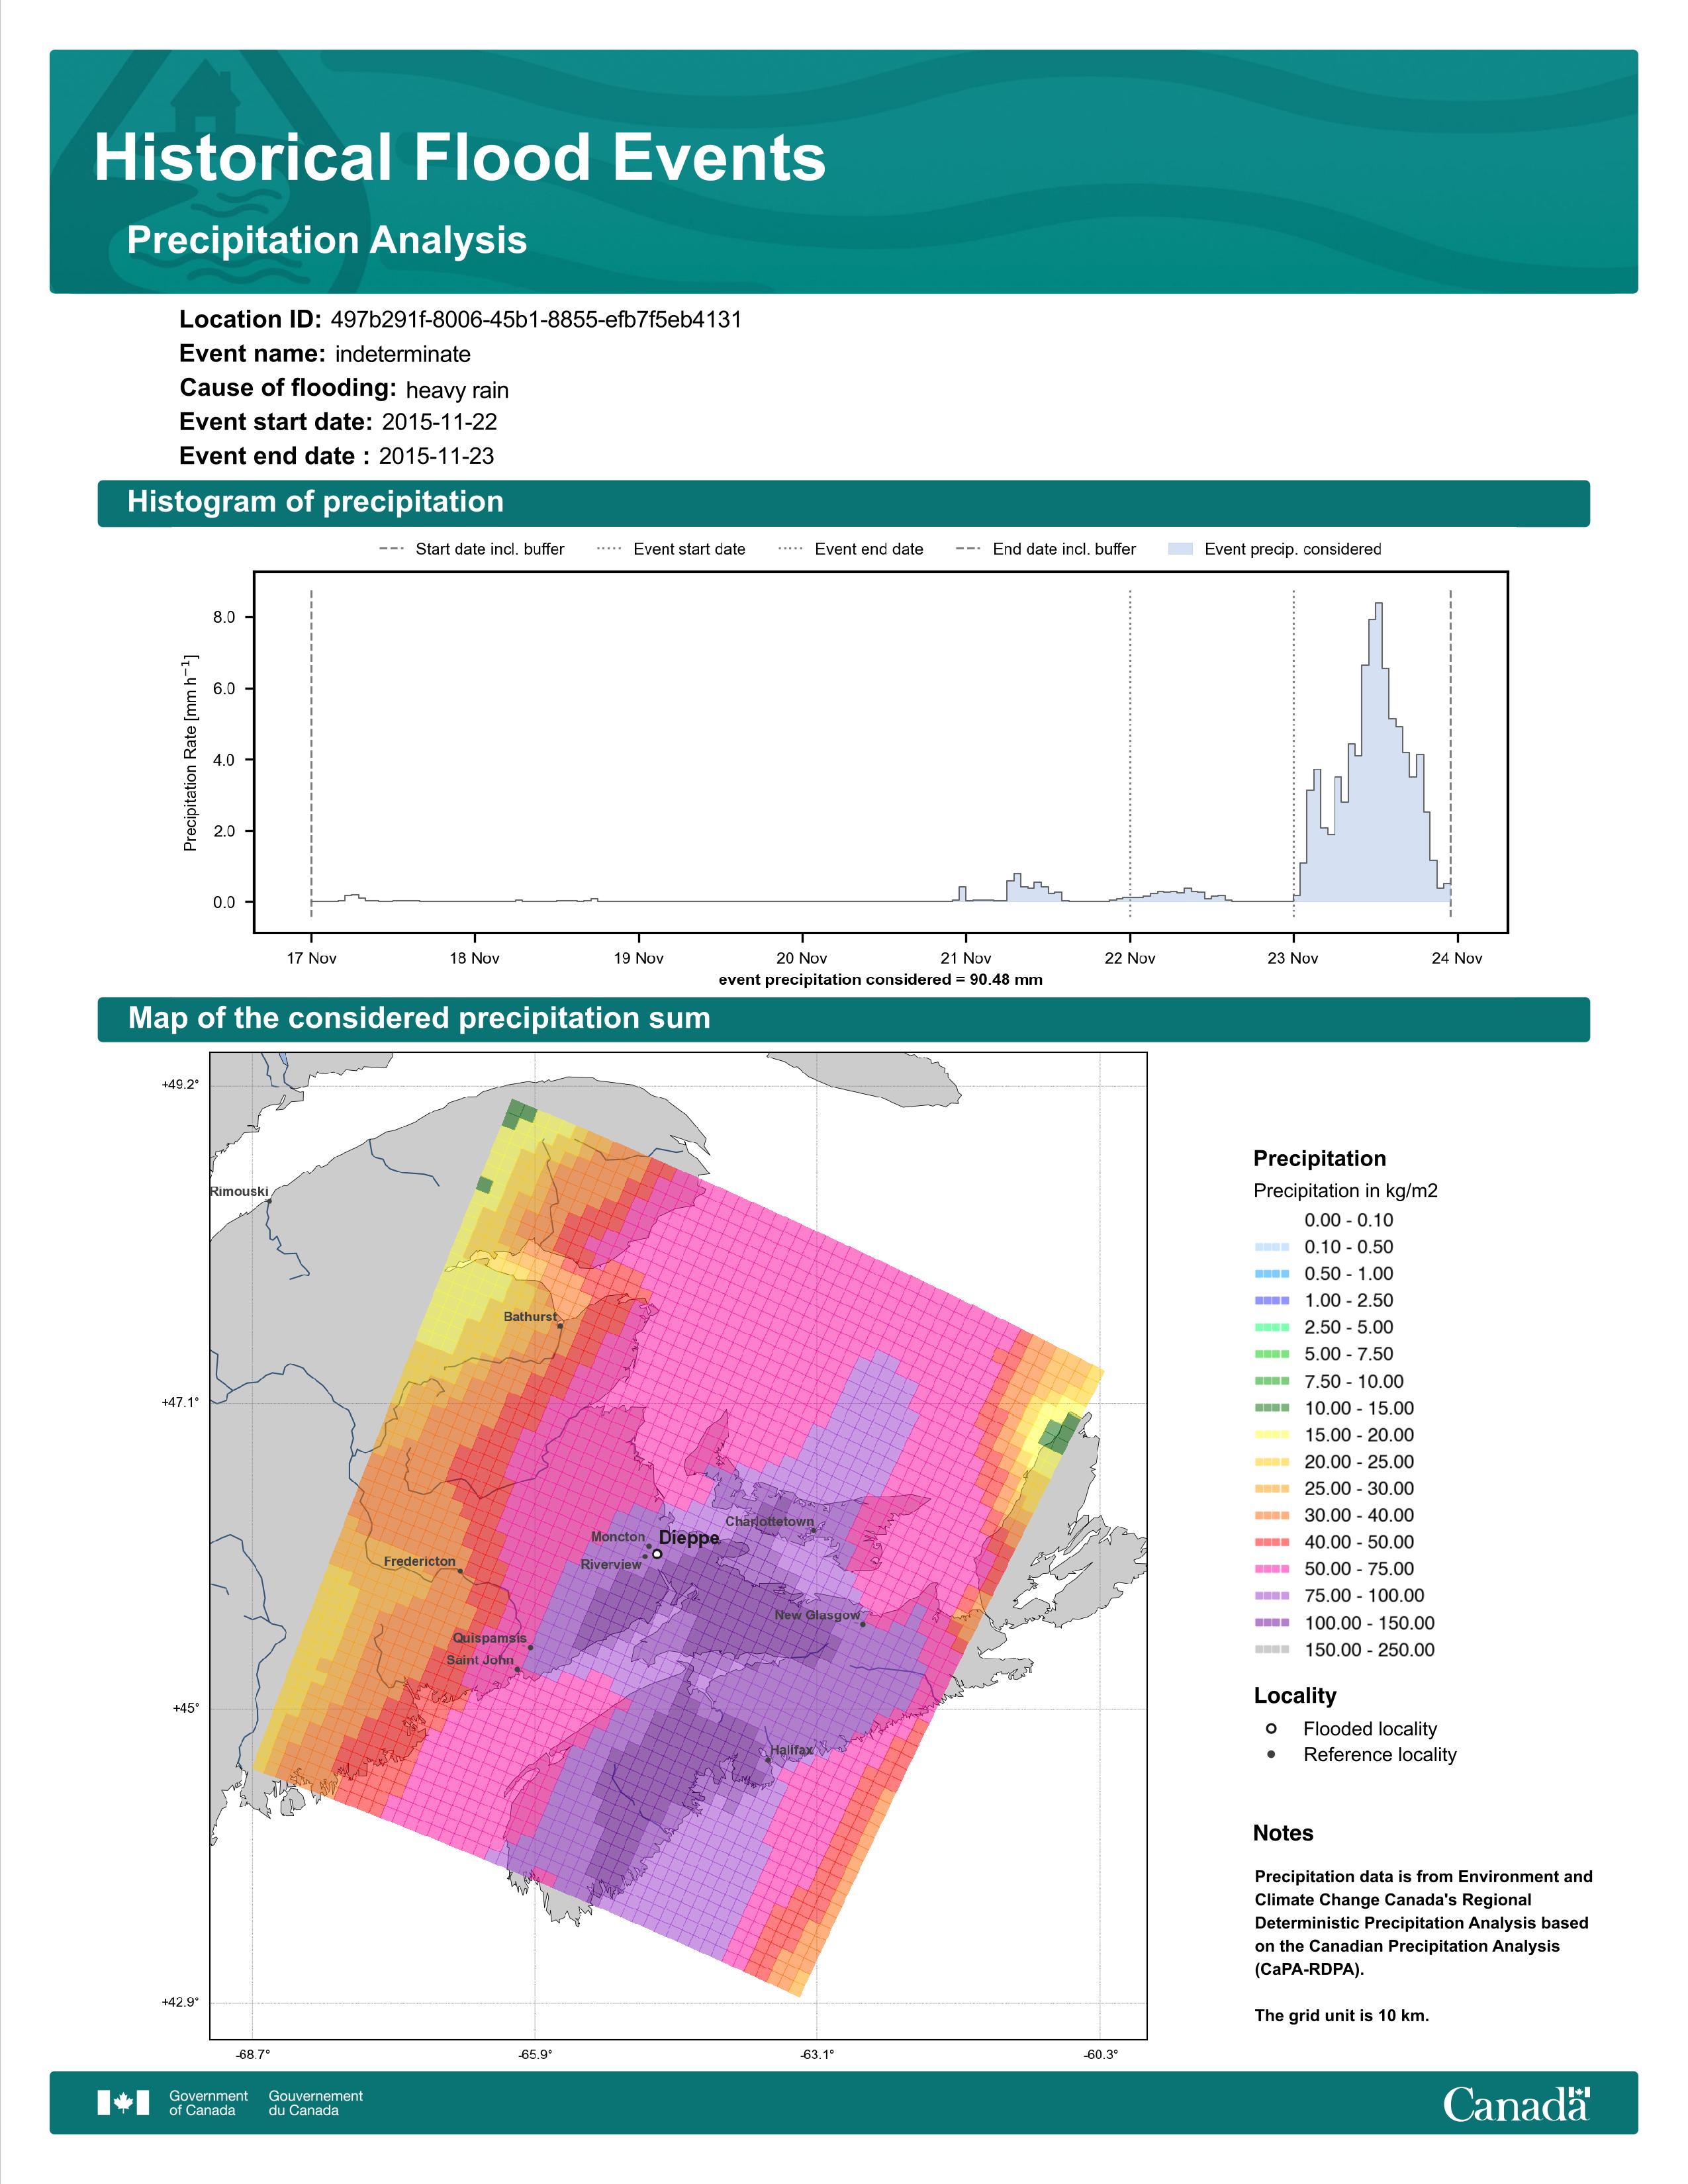Click the 75.00 - 100.00 legend swatch
Image resolution: width=1688 pixels, height=2184 pixels.
point(1272,1596)
